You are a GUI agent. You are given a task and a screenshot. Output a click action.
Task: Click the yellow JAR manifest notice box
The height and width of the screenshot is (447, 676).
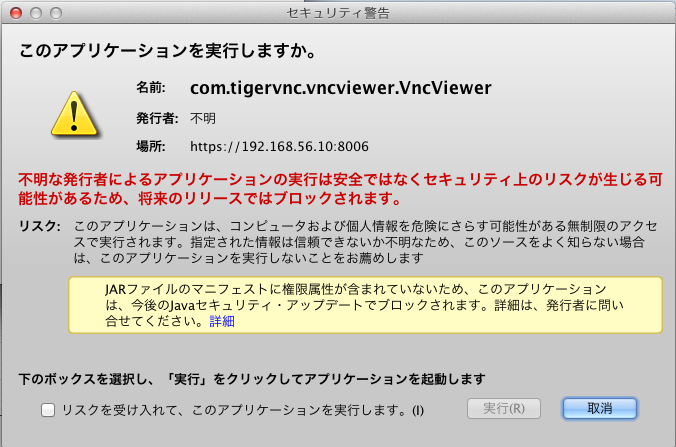(365, 305)
